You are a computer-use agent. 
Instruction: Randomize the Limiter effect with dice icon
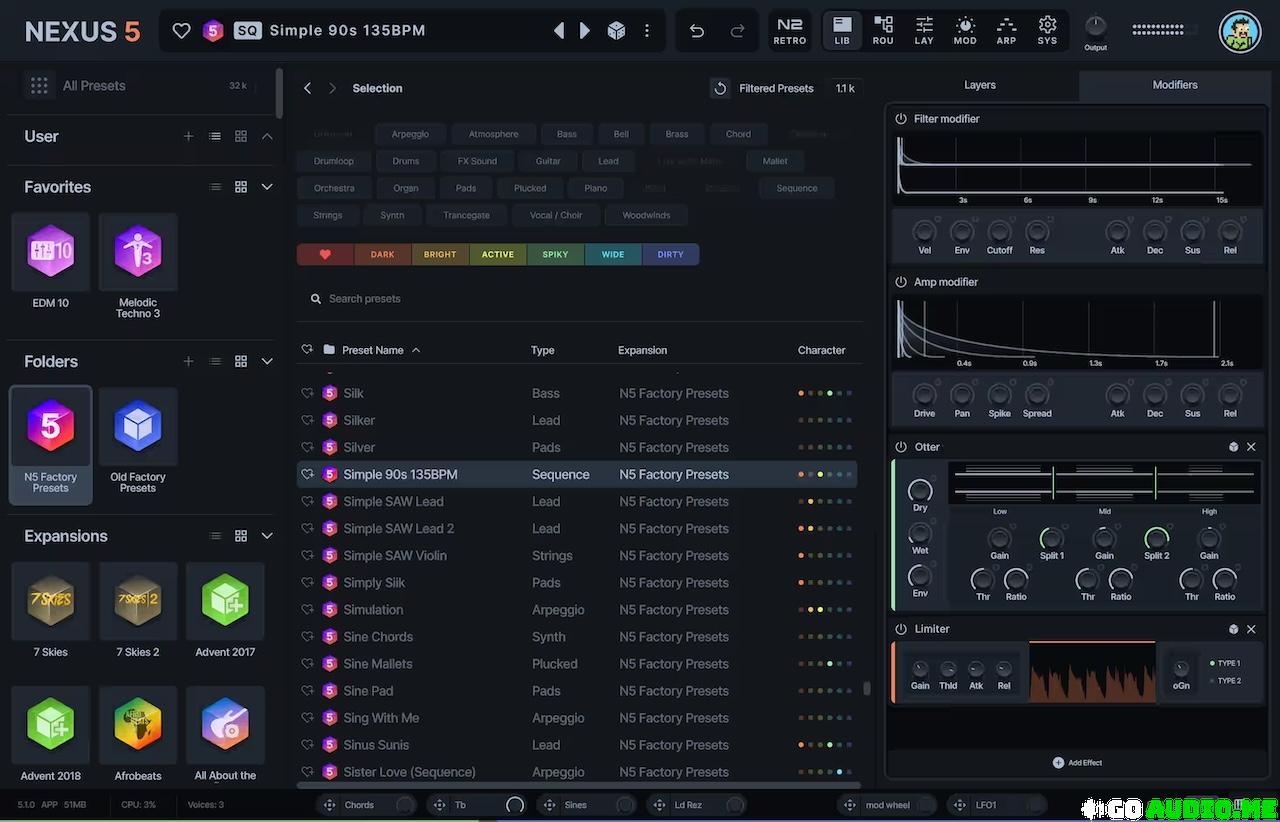(1233, 629)
